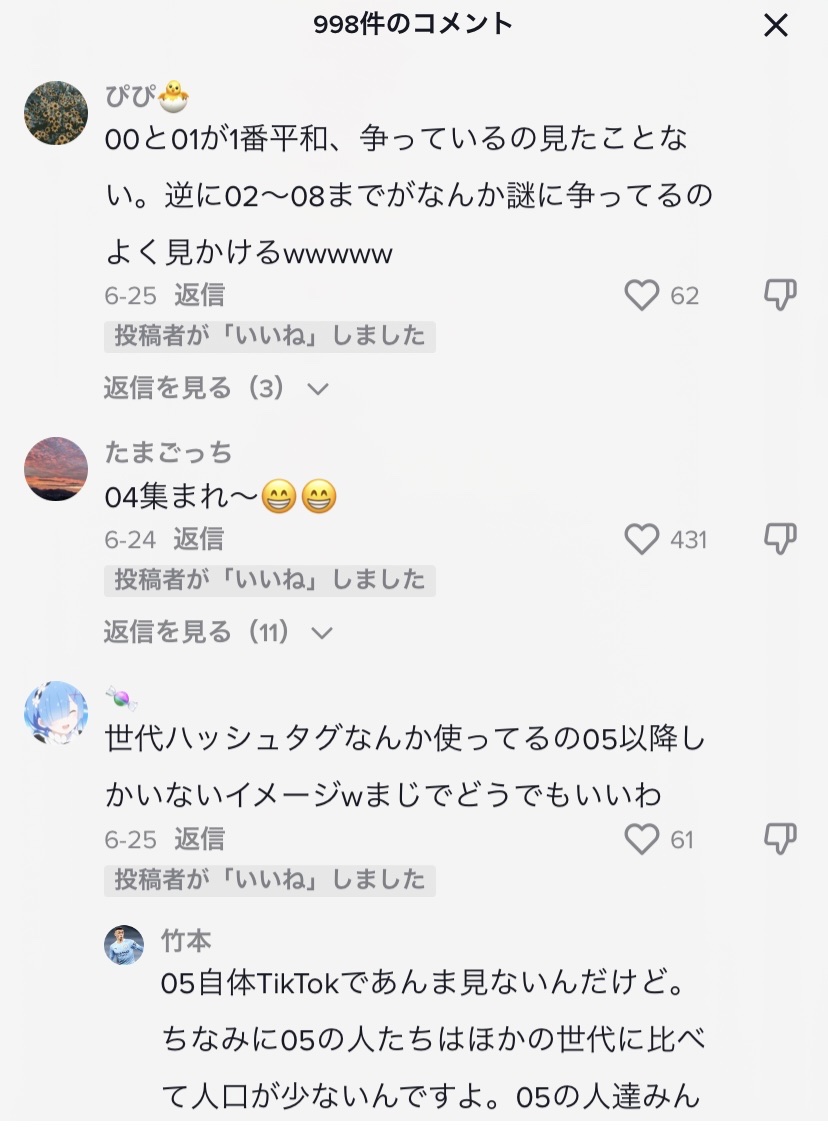Expand 返信を見る (11) replies

point(218,632)
